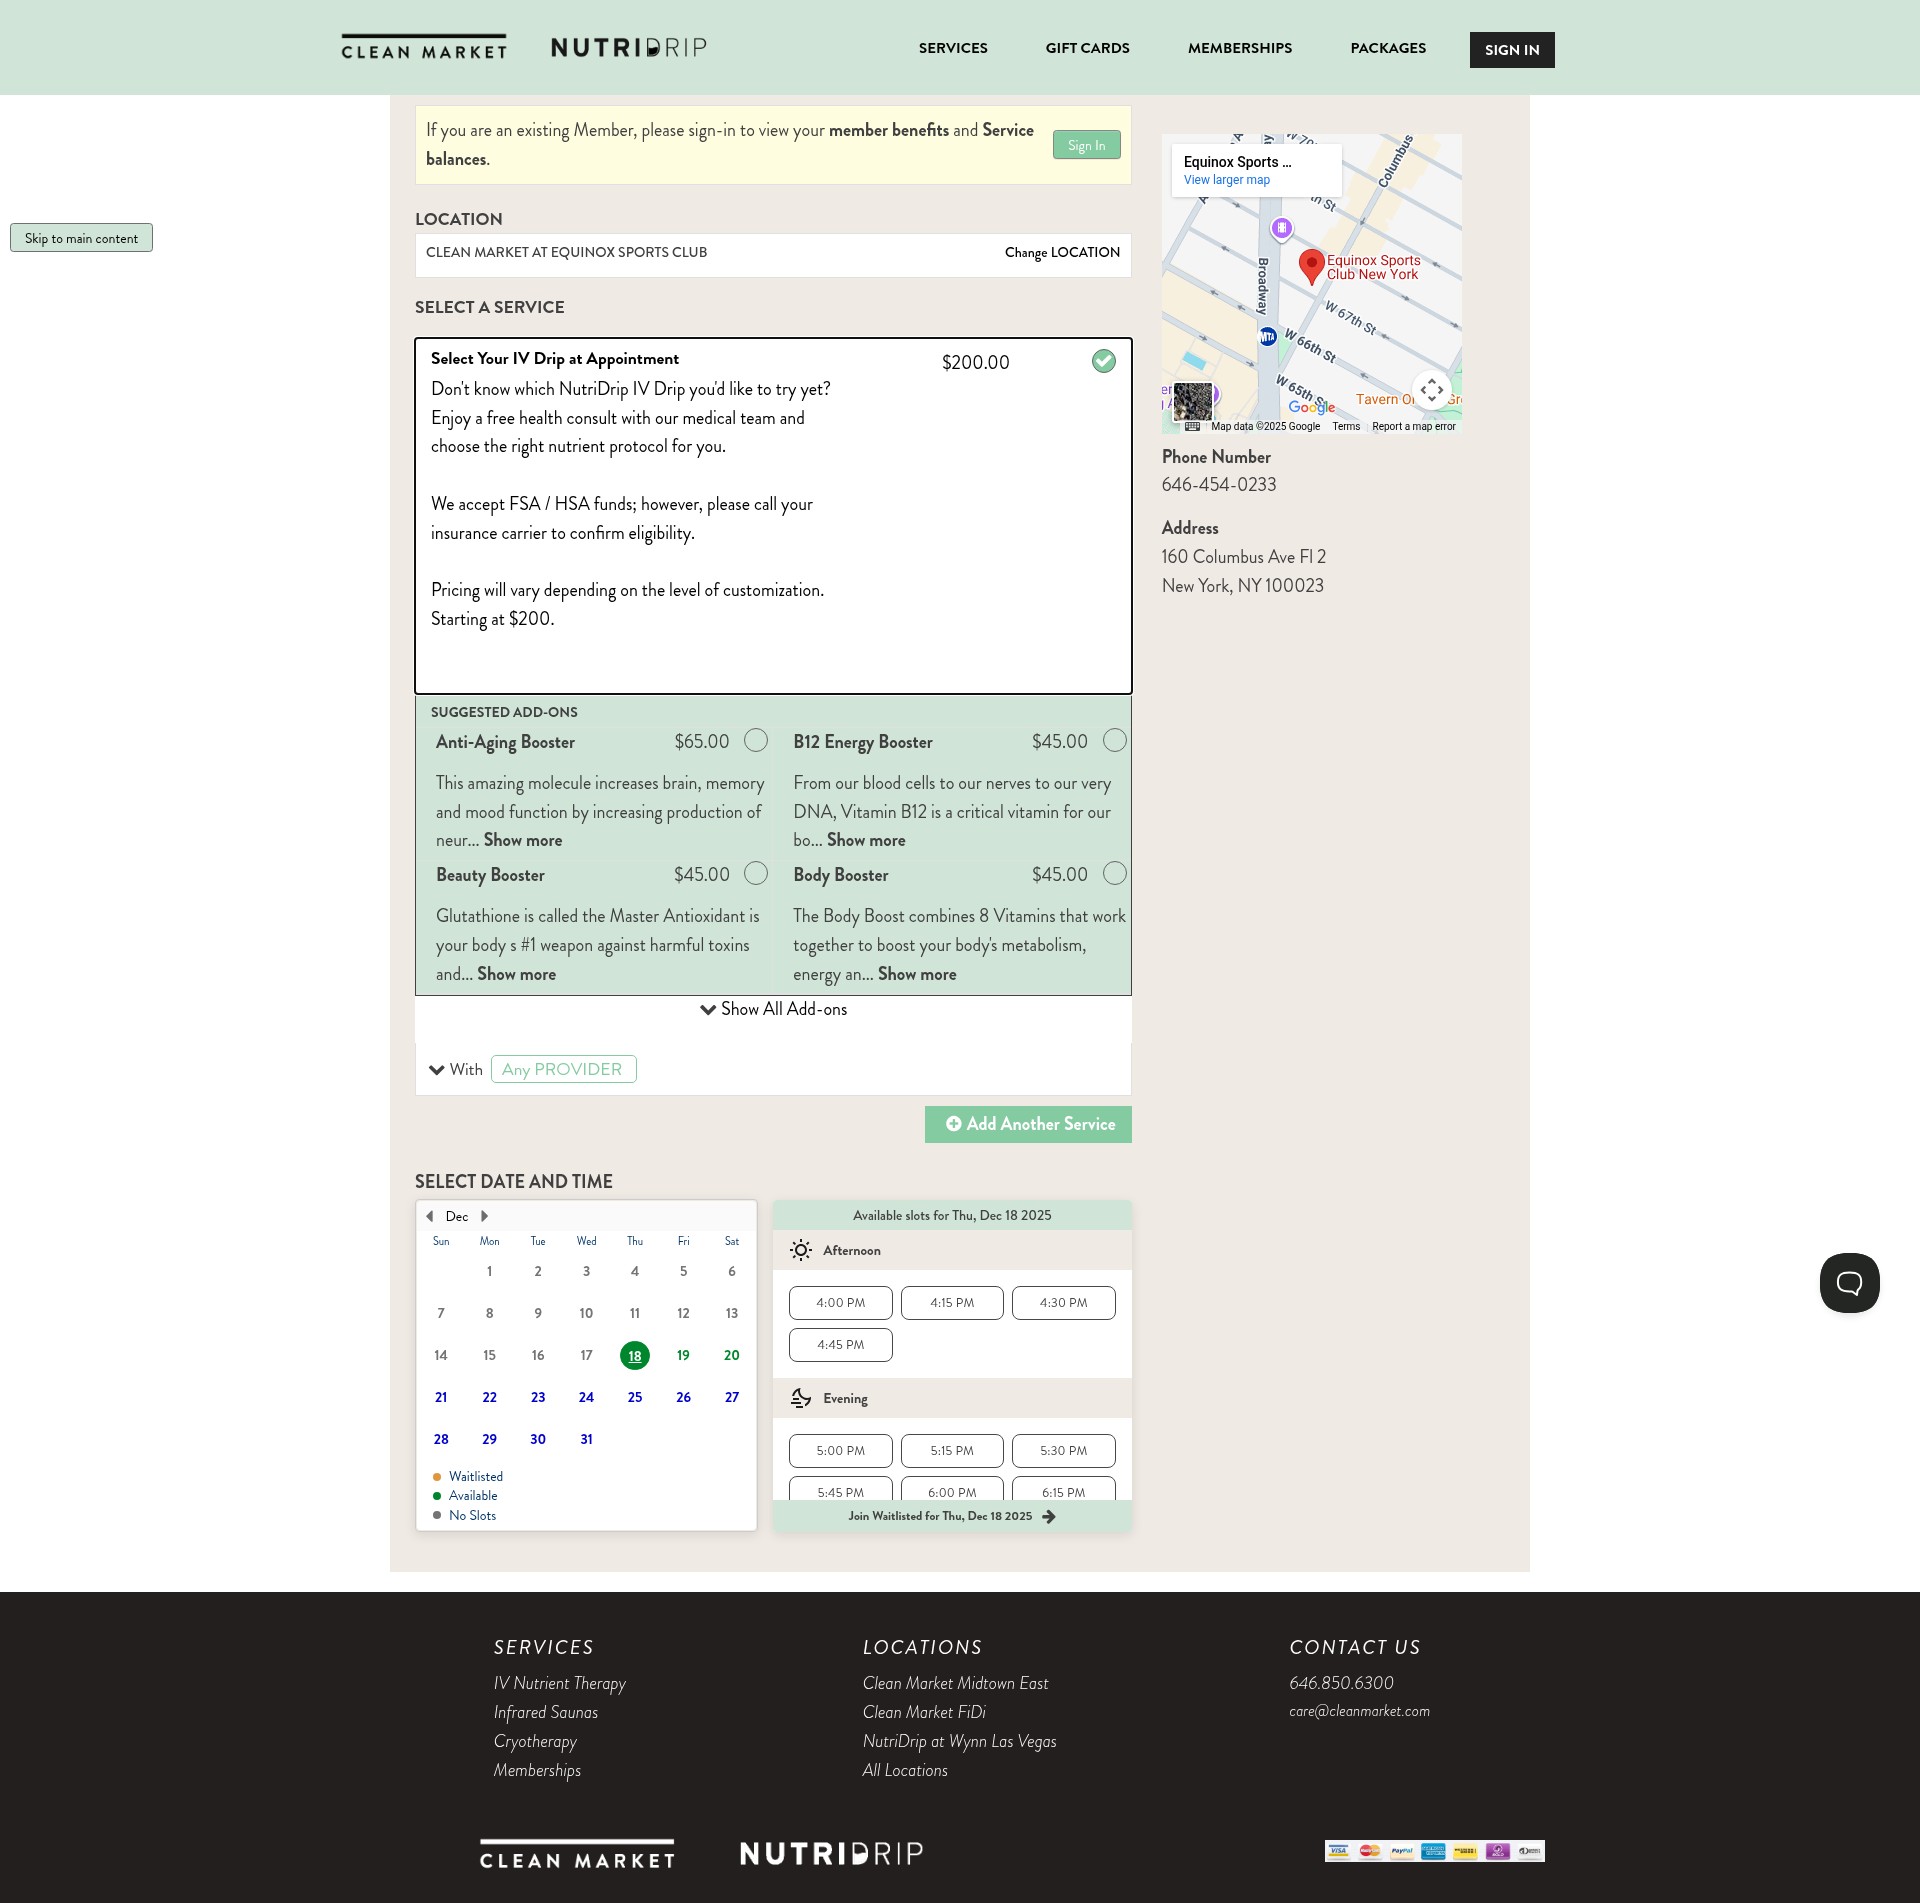Screen dimensions: 1920x1903
Task: Open Clean Market Midtown East link
Action: click(x=955, y=1684)
